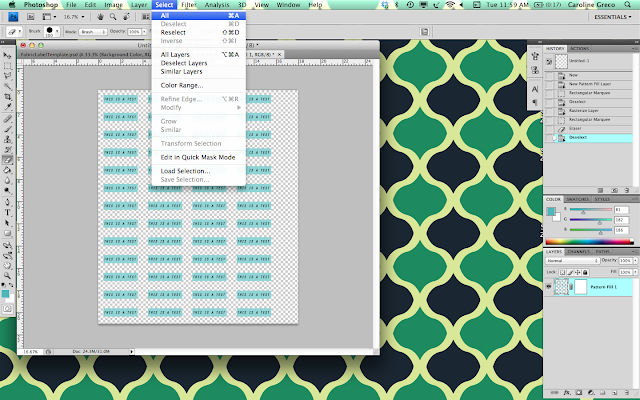Delete layer with trash button
This screenshot has height=400, width=640.
coord(627,393)
